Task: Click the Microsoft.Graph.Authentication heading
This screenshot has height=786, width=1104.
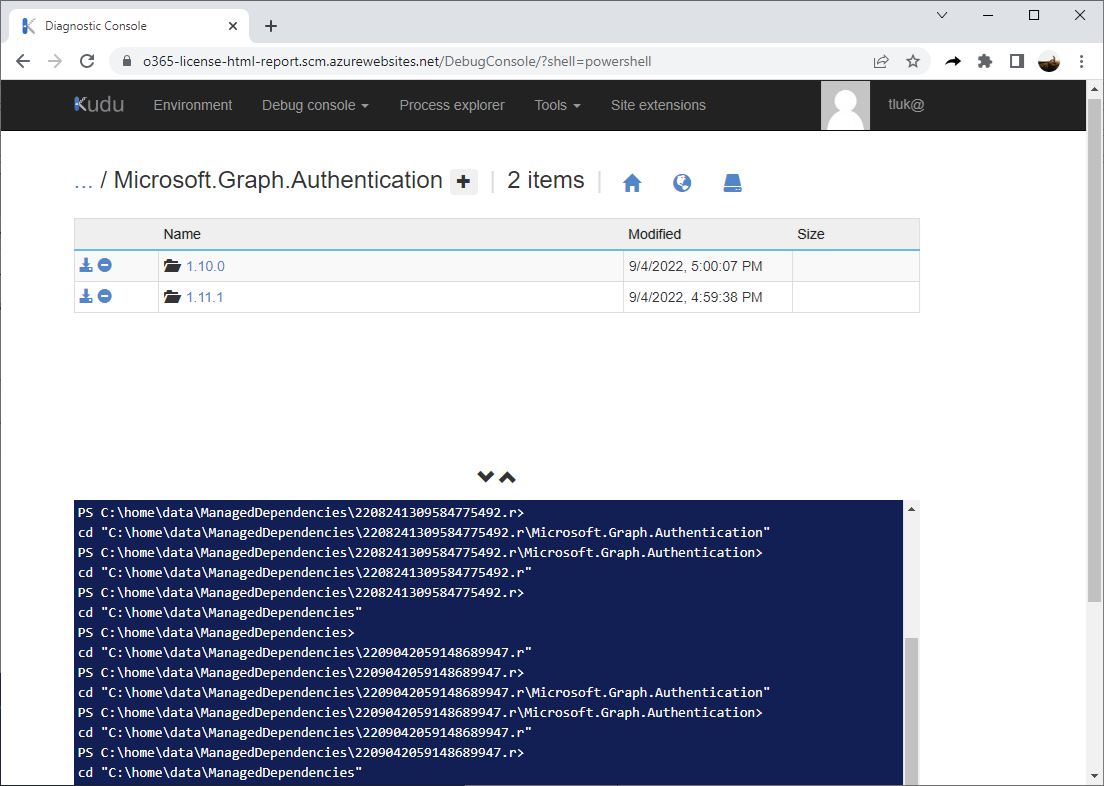Action: (x=278, y=180)
